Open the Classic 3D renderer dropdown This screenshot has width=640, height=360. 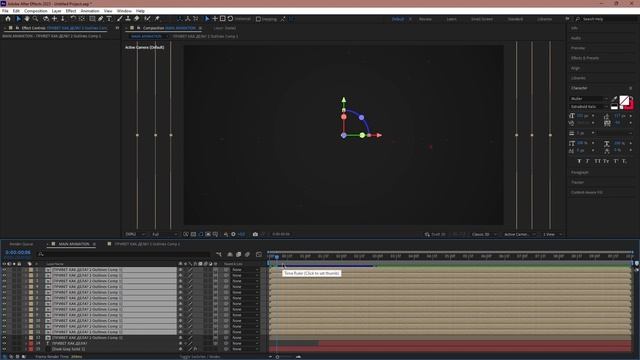484,234
